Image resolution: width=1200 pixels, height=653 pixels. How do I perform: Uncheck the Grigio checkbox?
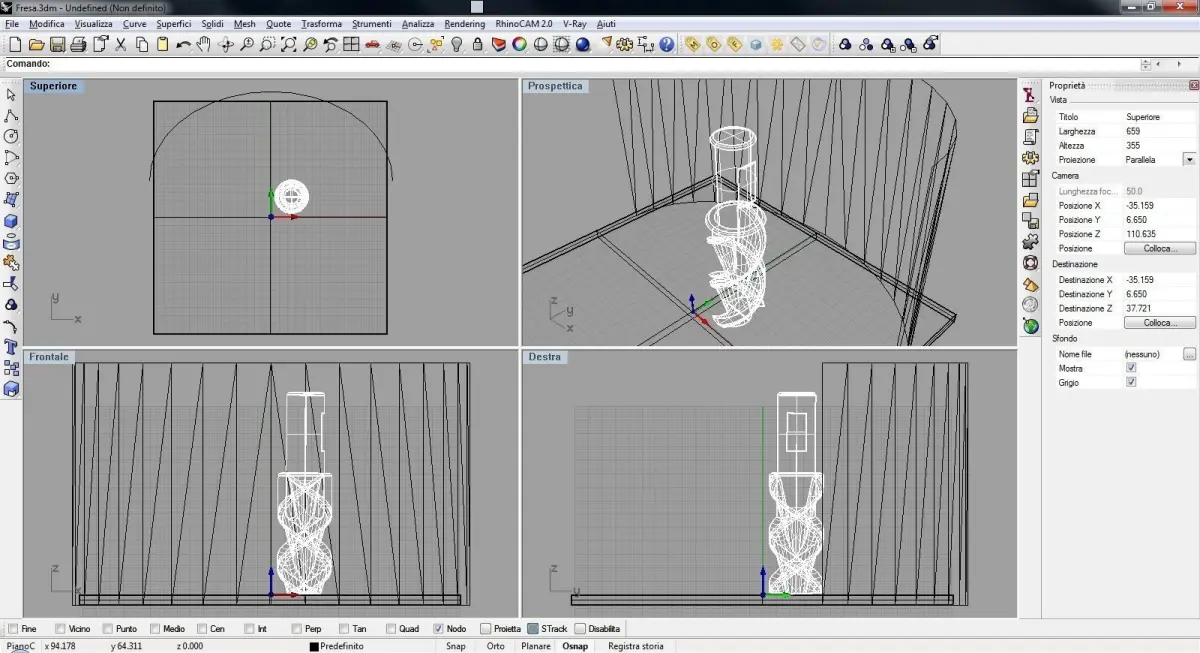pyautogui.click(x=1131, y=382)
